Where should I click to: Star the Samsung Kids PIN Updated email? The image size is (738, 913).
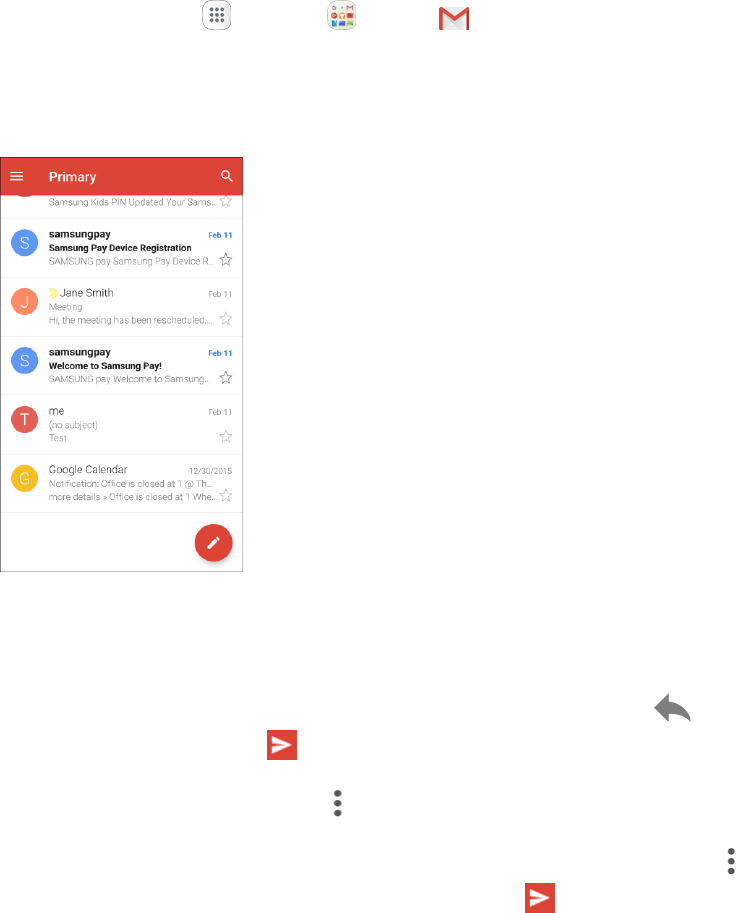(x=226, y=201)
